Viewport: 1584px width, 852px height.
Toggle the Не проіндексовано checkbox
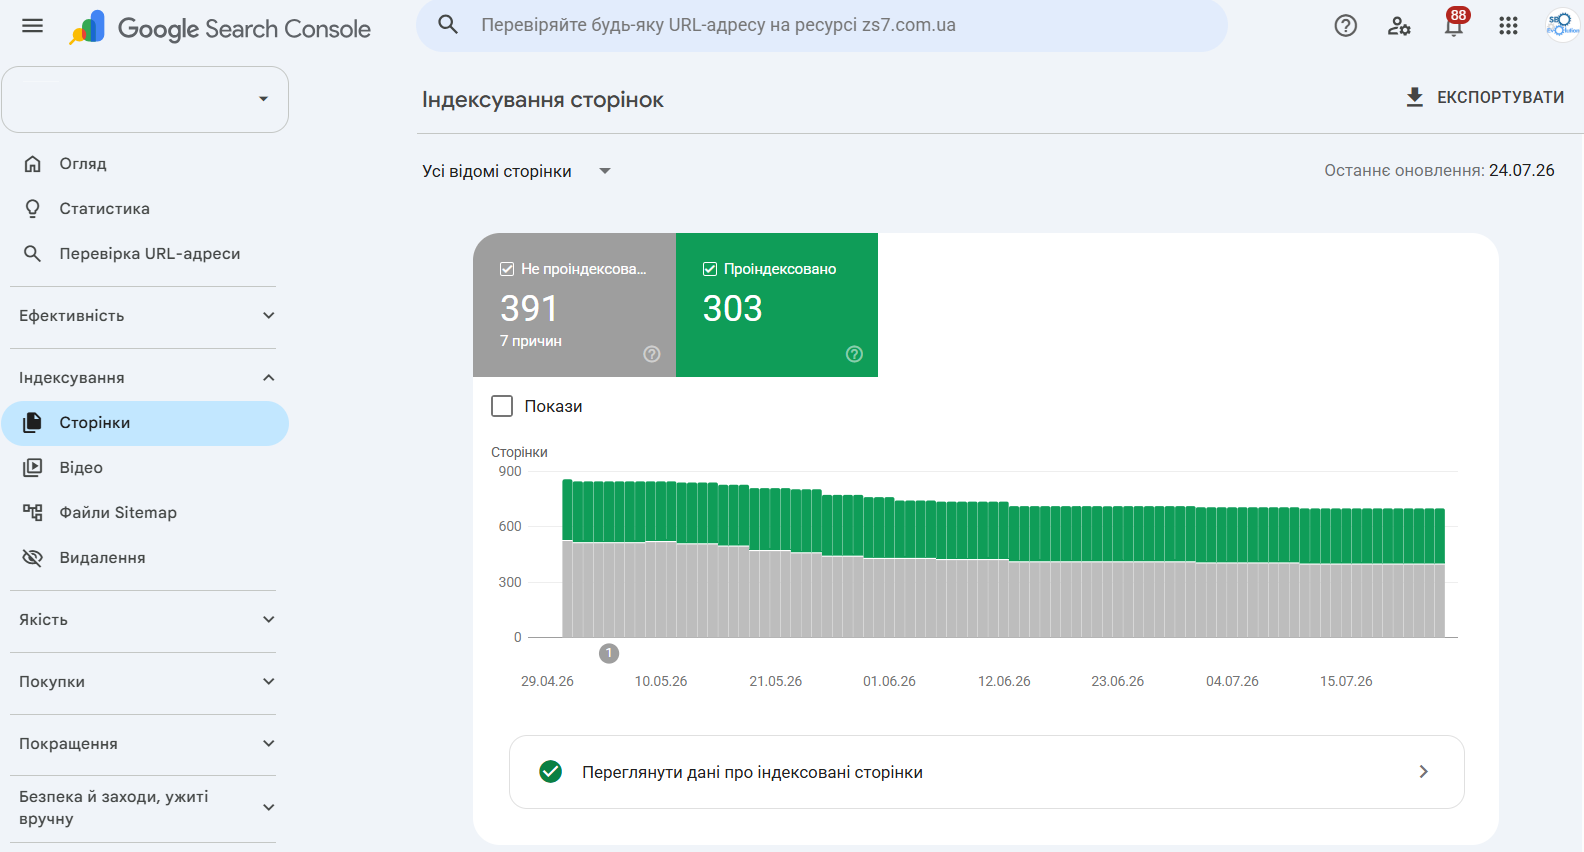[x=507, y=269]
